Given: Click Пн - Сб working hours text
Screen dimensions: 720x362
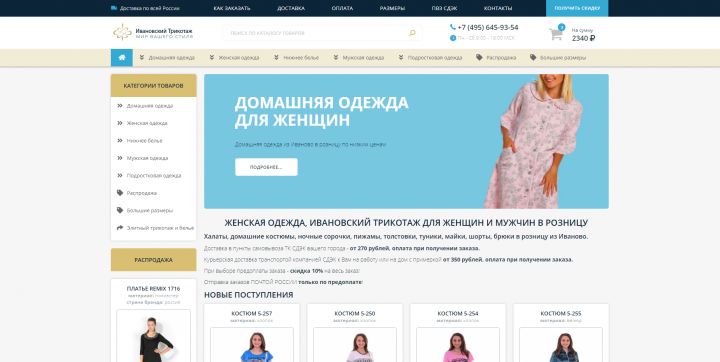Looking at the screenshot, I should click(x=486, y=38).
